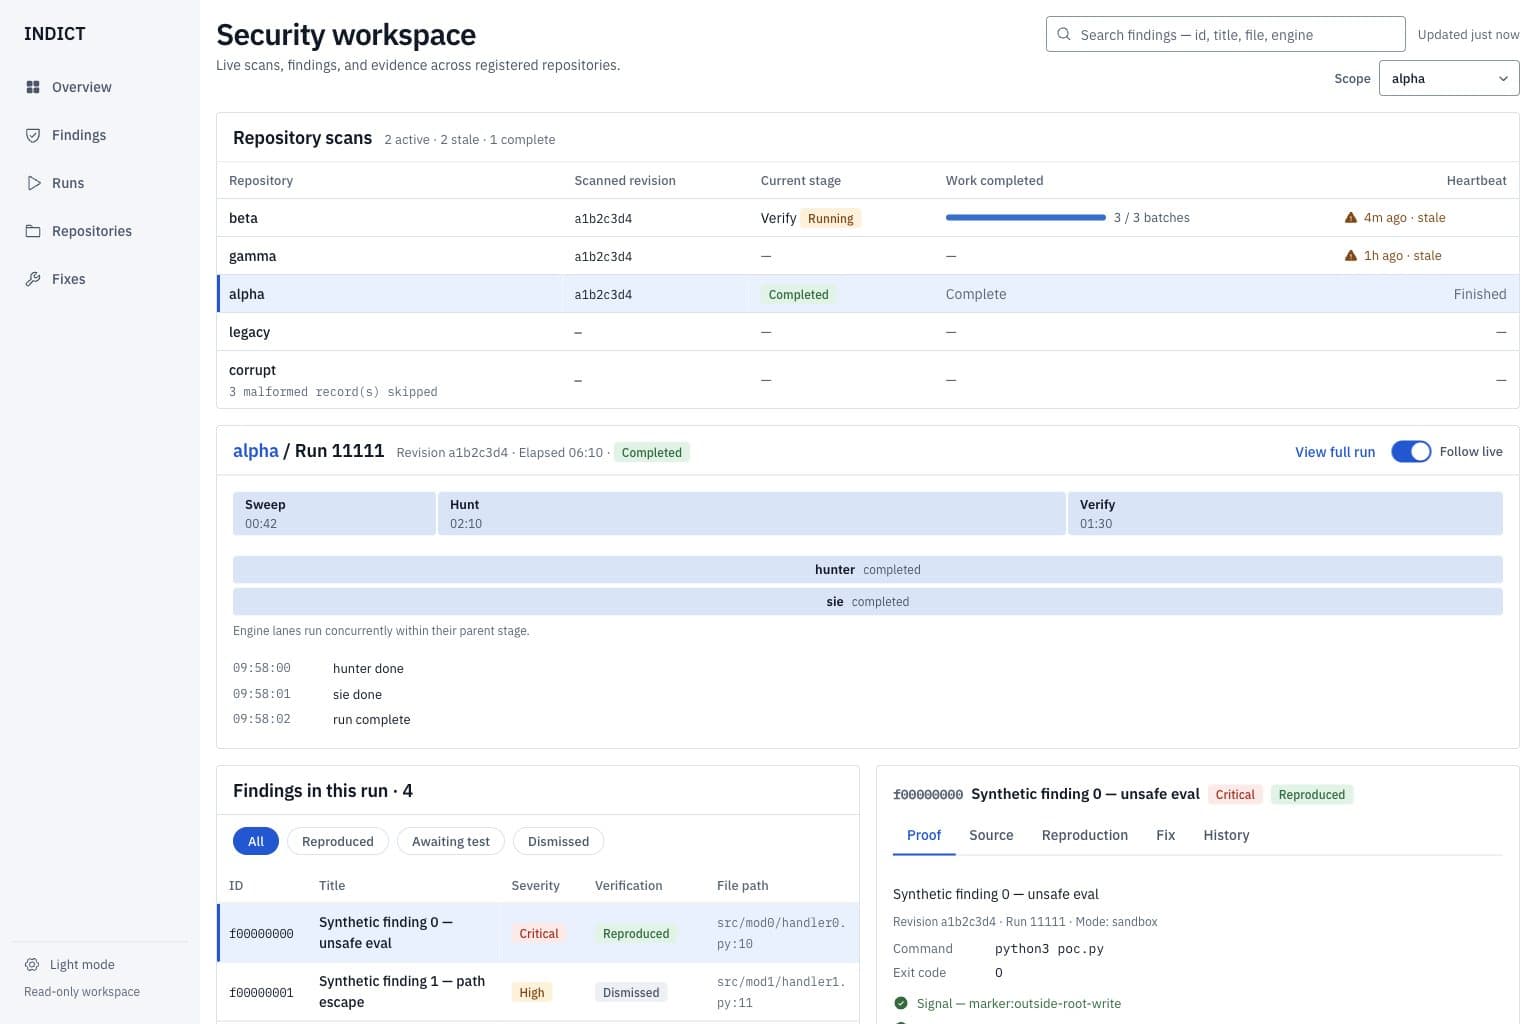Select the legacy repository row
Image resolution: width=1536 pixels, height=1024 pixels.
868,332
